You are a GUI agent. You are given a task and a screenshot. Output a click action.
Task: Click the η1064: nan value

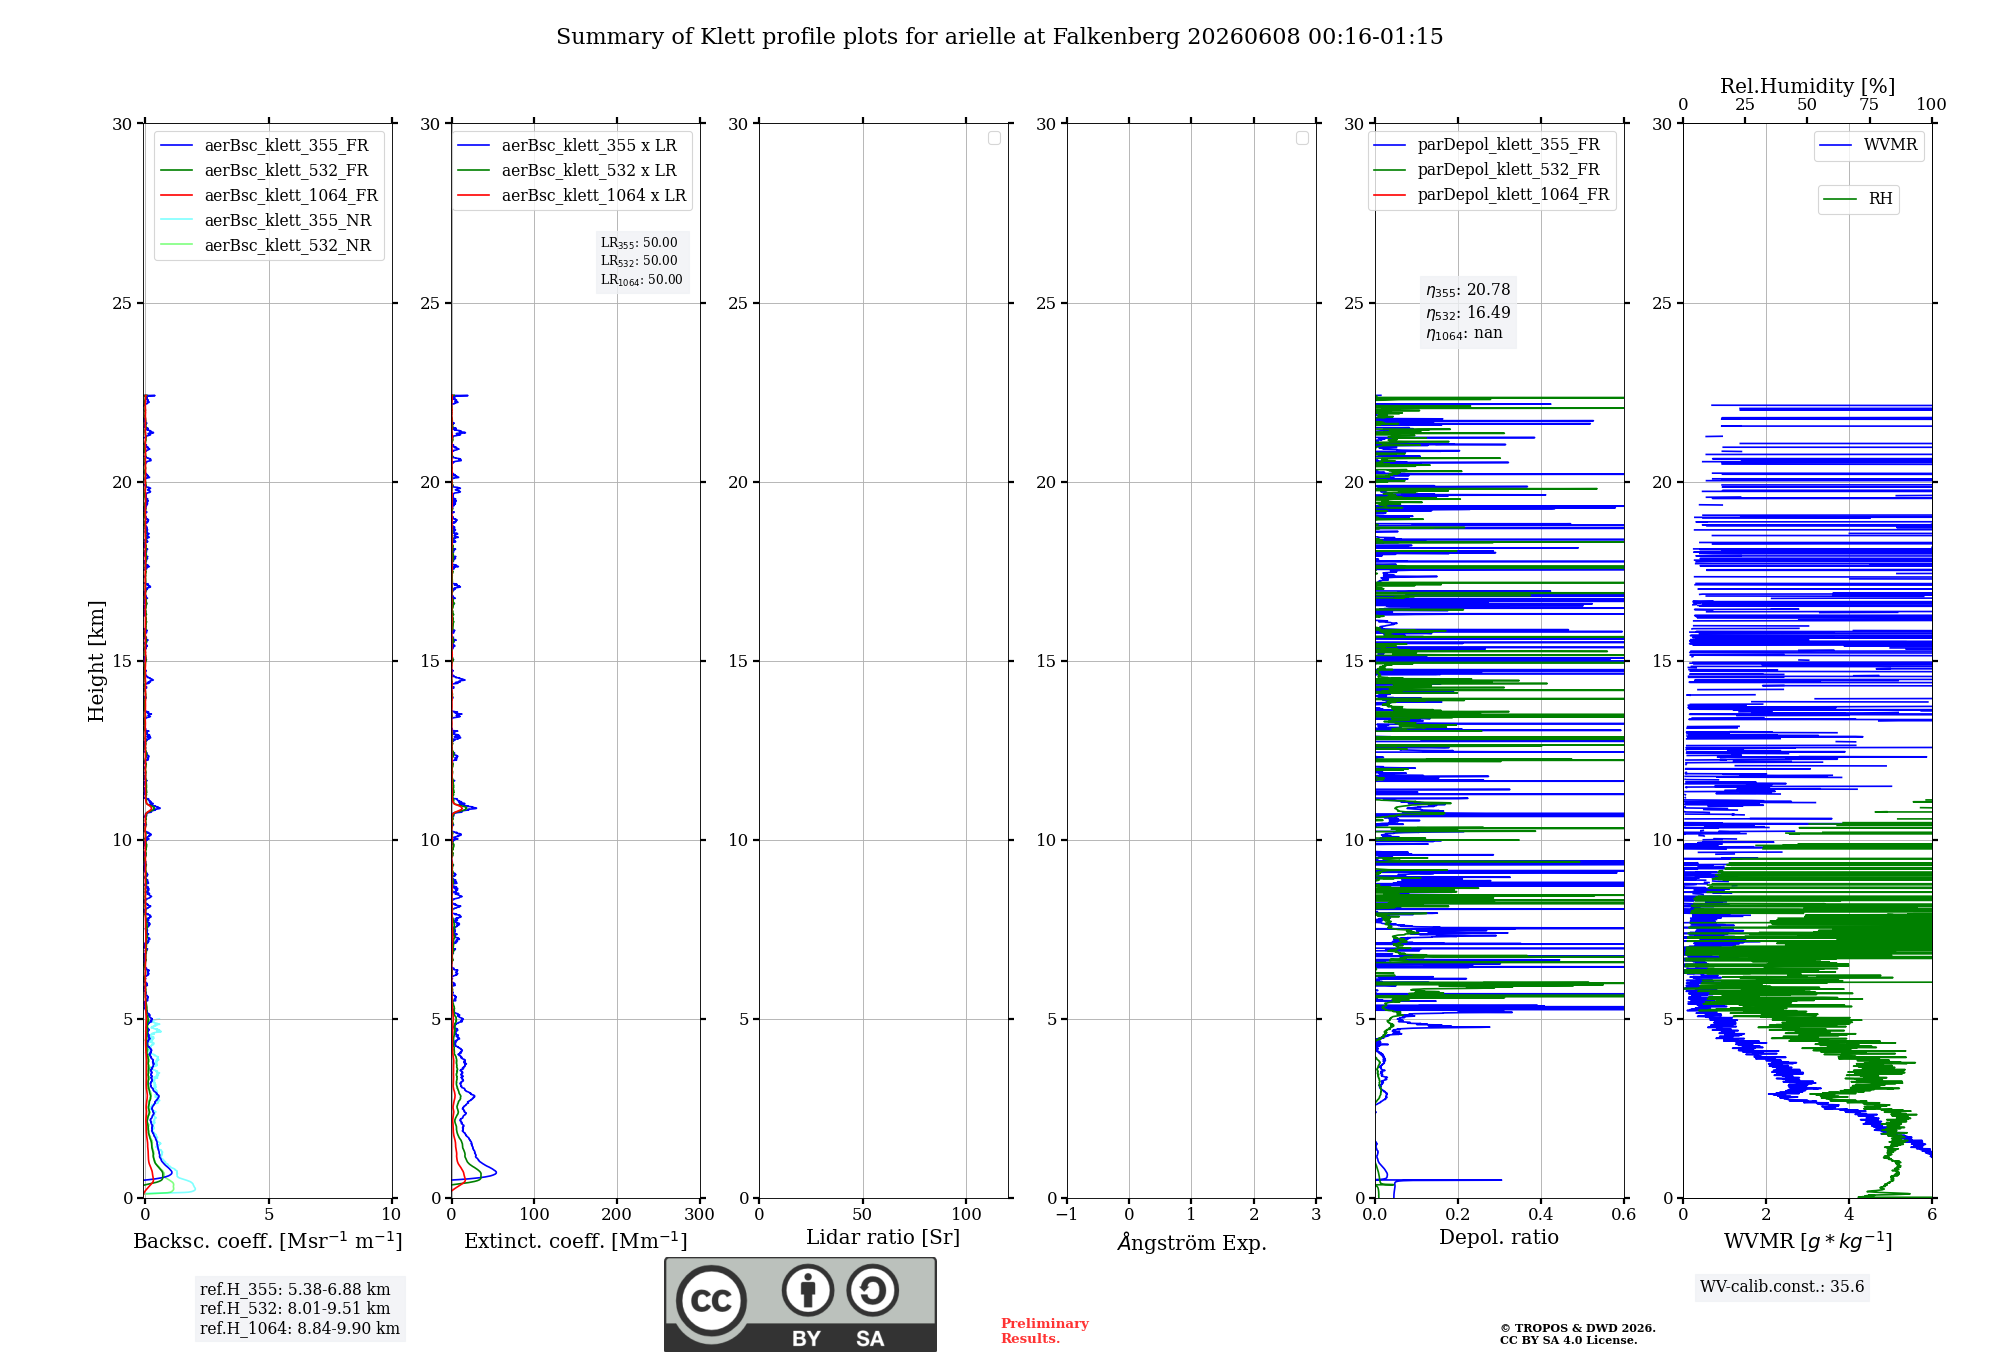1464,334
